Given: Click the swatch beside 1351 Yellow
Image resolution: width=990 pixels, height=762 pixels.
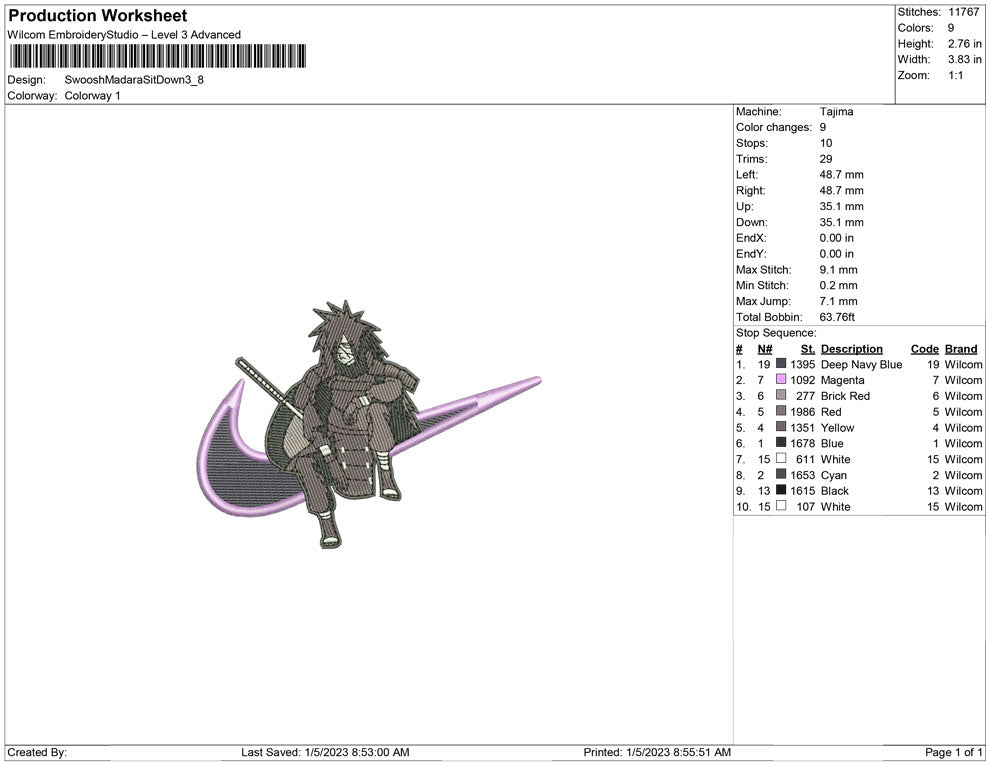Looking at the screenshot, I should [x=781, y=427].
